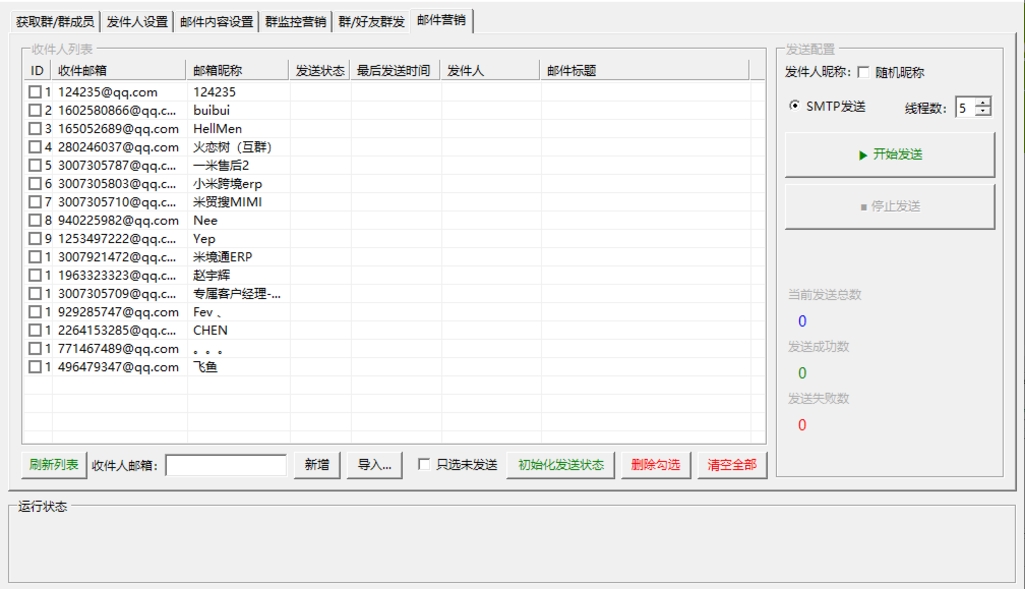Open the 发件人设置 tab
Image resolution: width=1025 pixels, height=589 pixels.
tap(137, 22)
